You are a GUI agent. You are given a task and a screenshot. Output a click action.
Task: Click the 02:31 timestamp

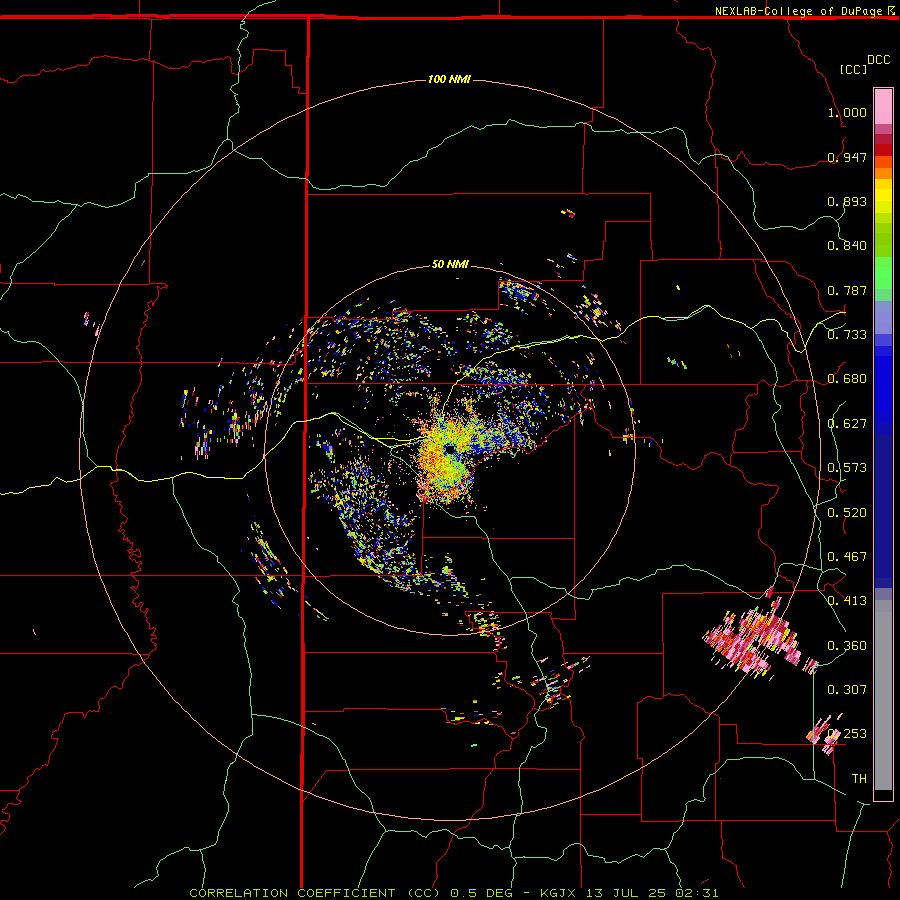[697, 893]
